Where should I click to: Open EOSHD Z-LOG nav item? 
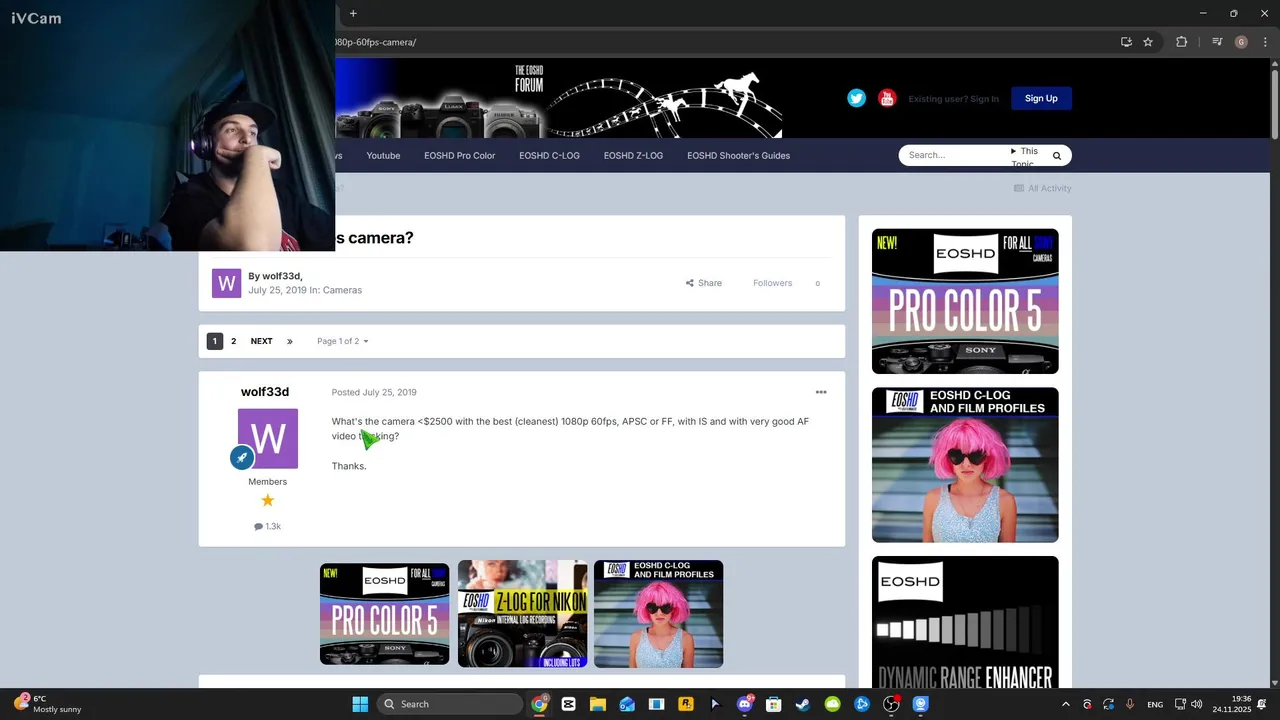point(633,155)
